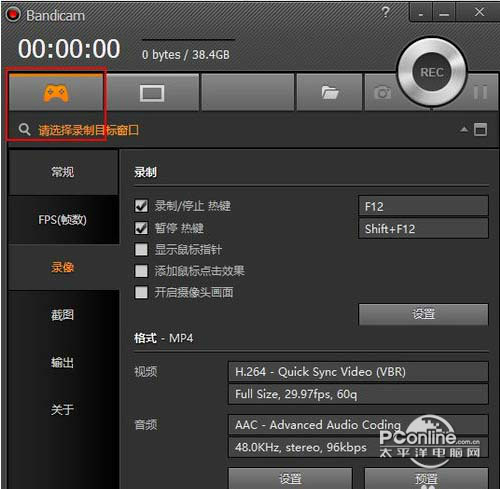Enable 显示鼠标指针 checkbox

point(141,249)
